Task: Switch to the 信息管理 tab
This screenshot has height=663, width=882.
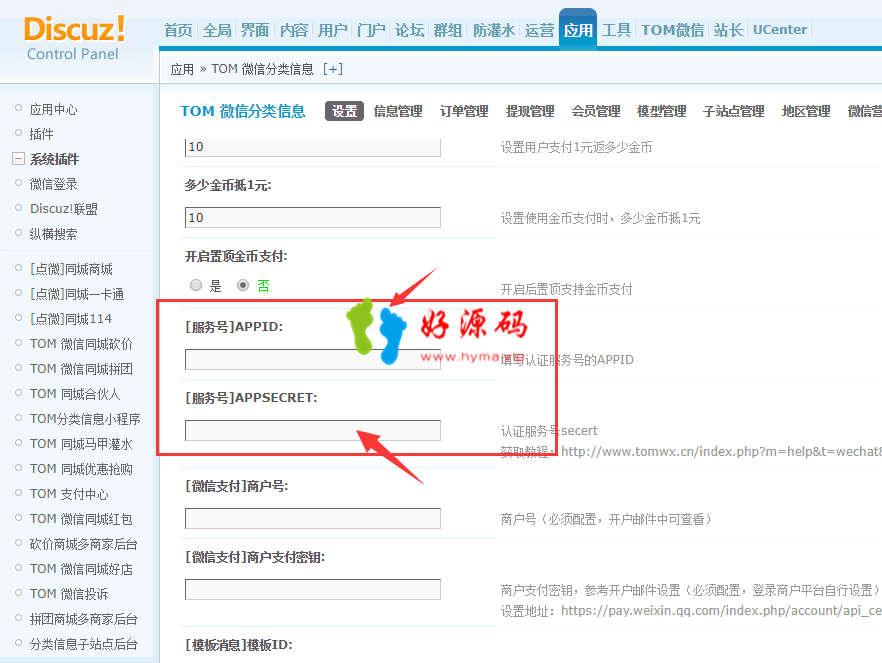Action: click(398, 111)
